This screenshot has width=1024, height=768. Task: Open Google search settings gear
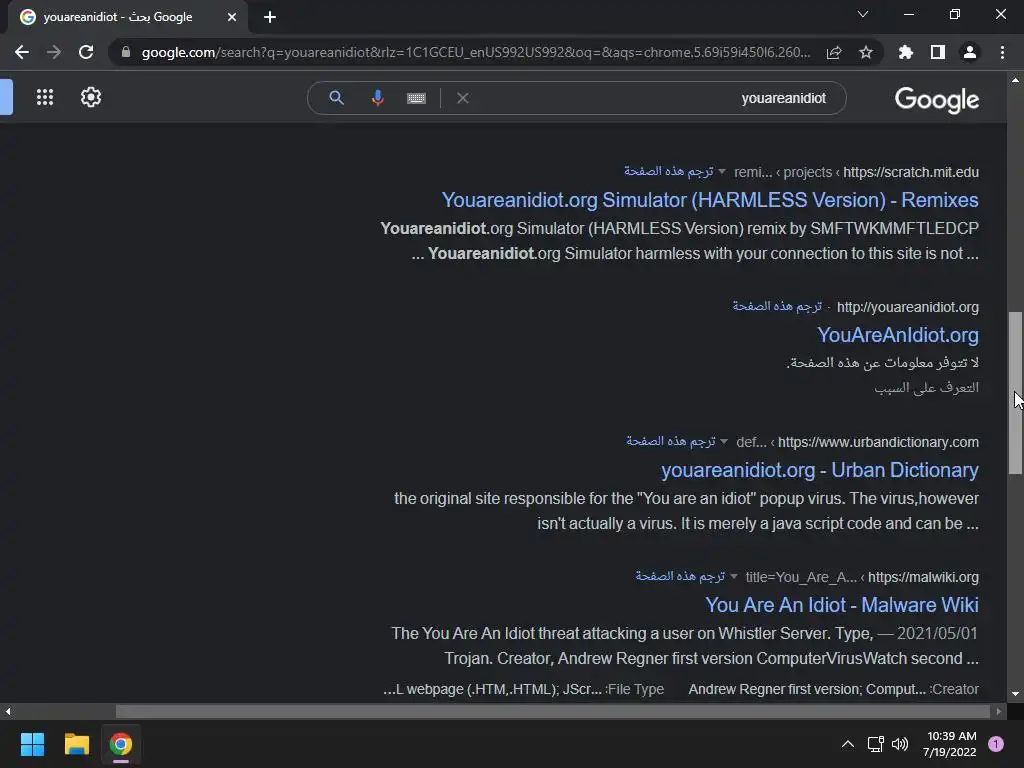click(91, 97)
